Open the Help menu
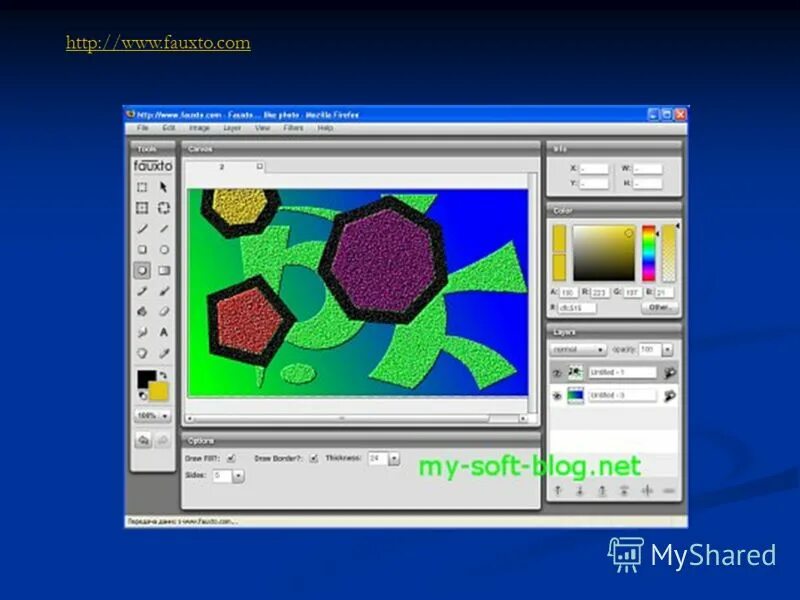The image size is (800, 600). [325, 128]
